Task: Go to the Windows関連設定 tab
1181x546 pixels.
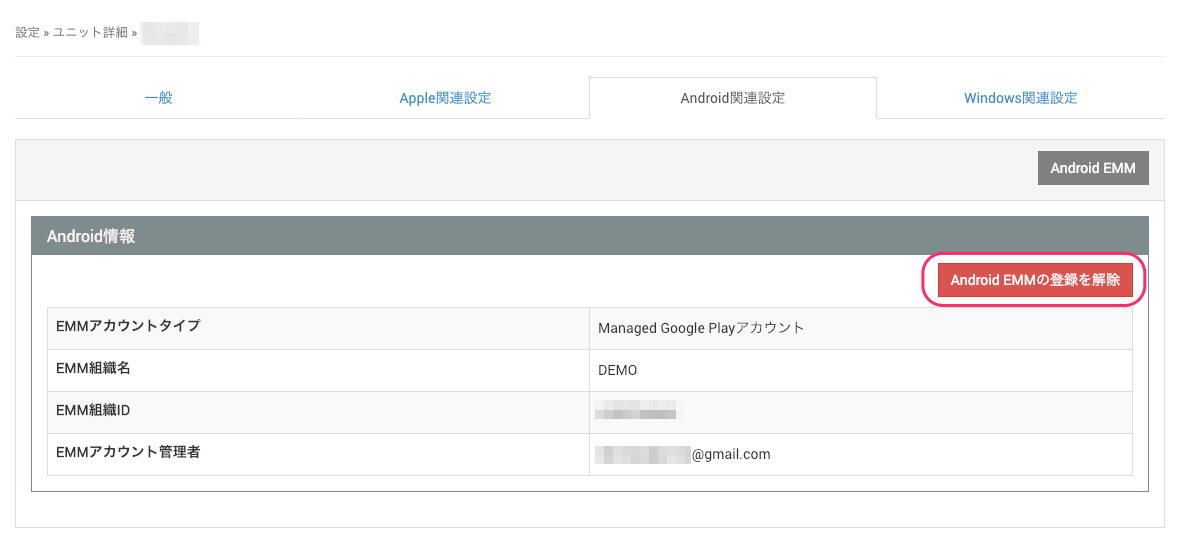Action: [x=1020, y=98]
